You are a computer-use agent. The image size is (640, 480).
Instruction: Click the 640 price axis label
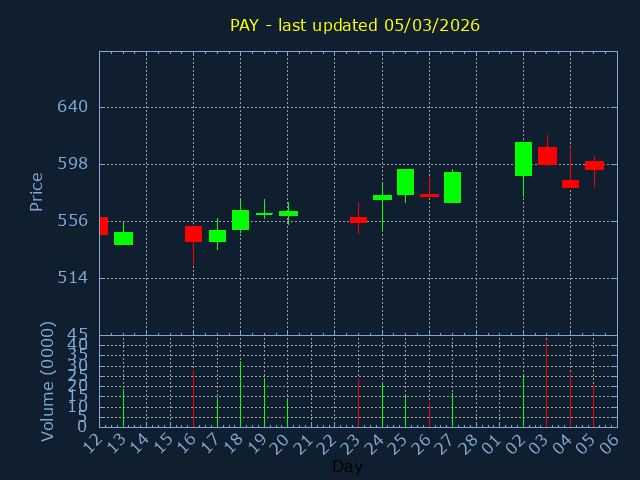coord(71,107)
